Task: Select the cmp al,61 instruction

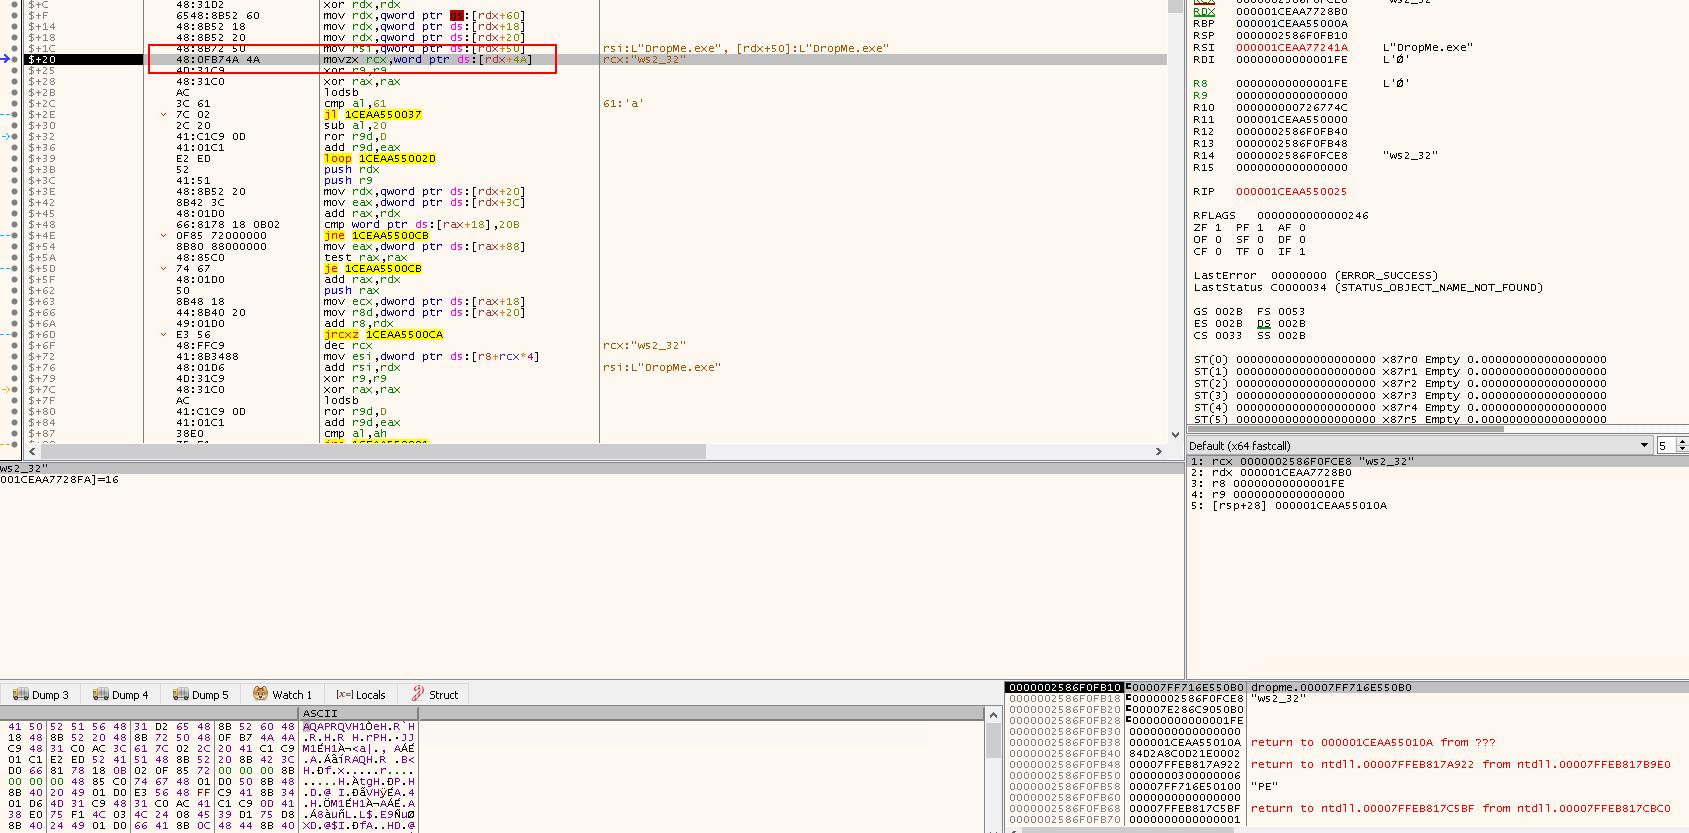Action: [x=355, y=104]
